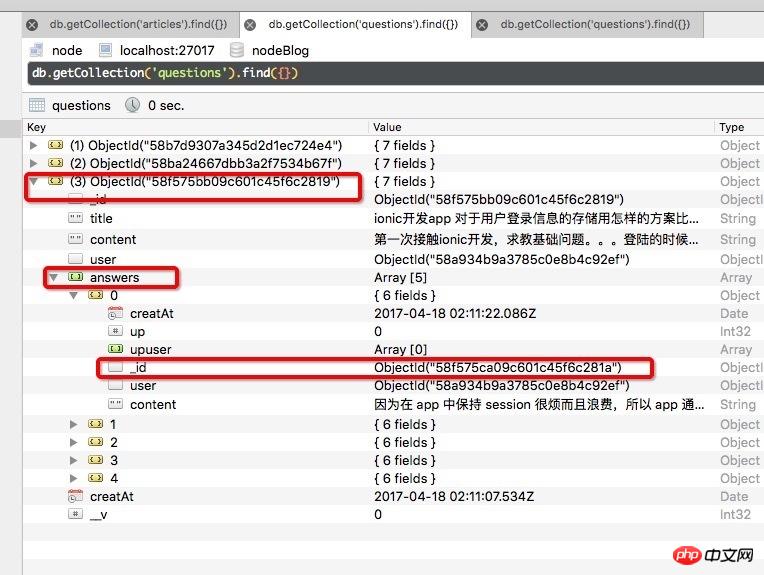The width and height of the screenshot is (764, 575).
Task: Click the string icon beside nested content
Action: coord(115,404)
